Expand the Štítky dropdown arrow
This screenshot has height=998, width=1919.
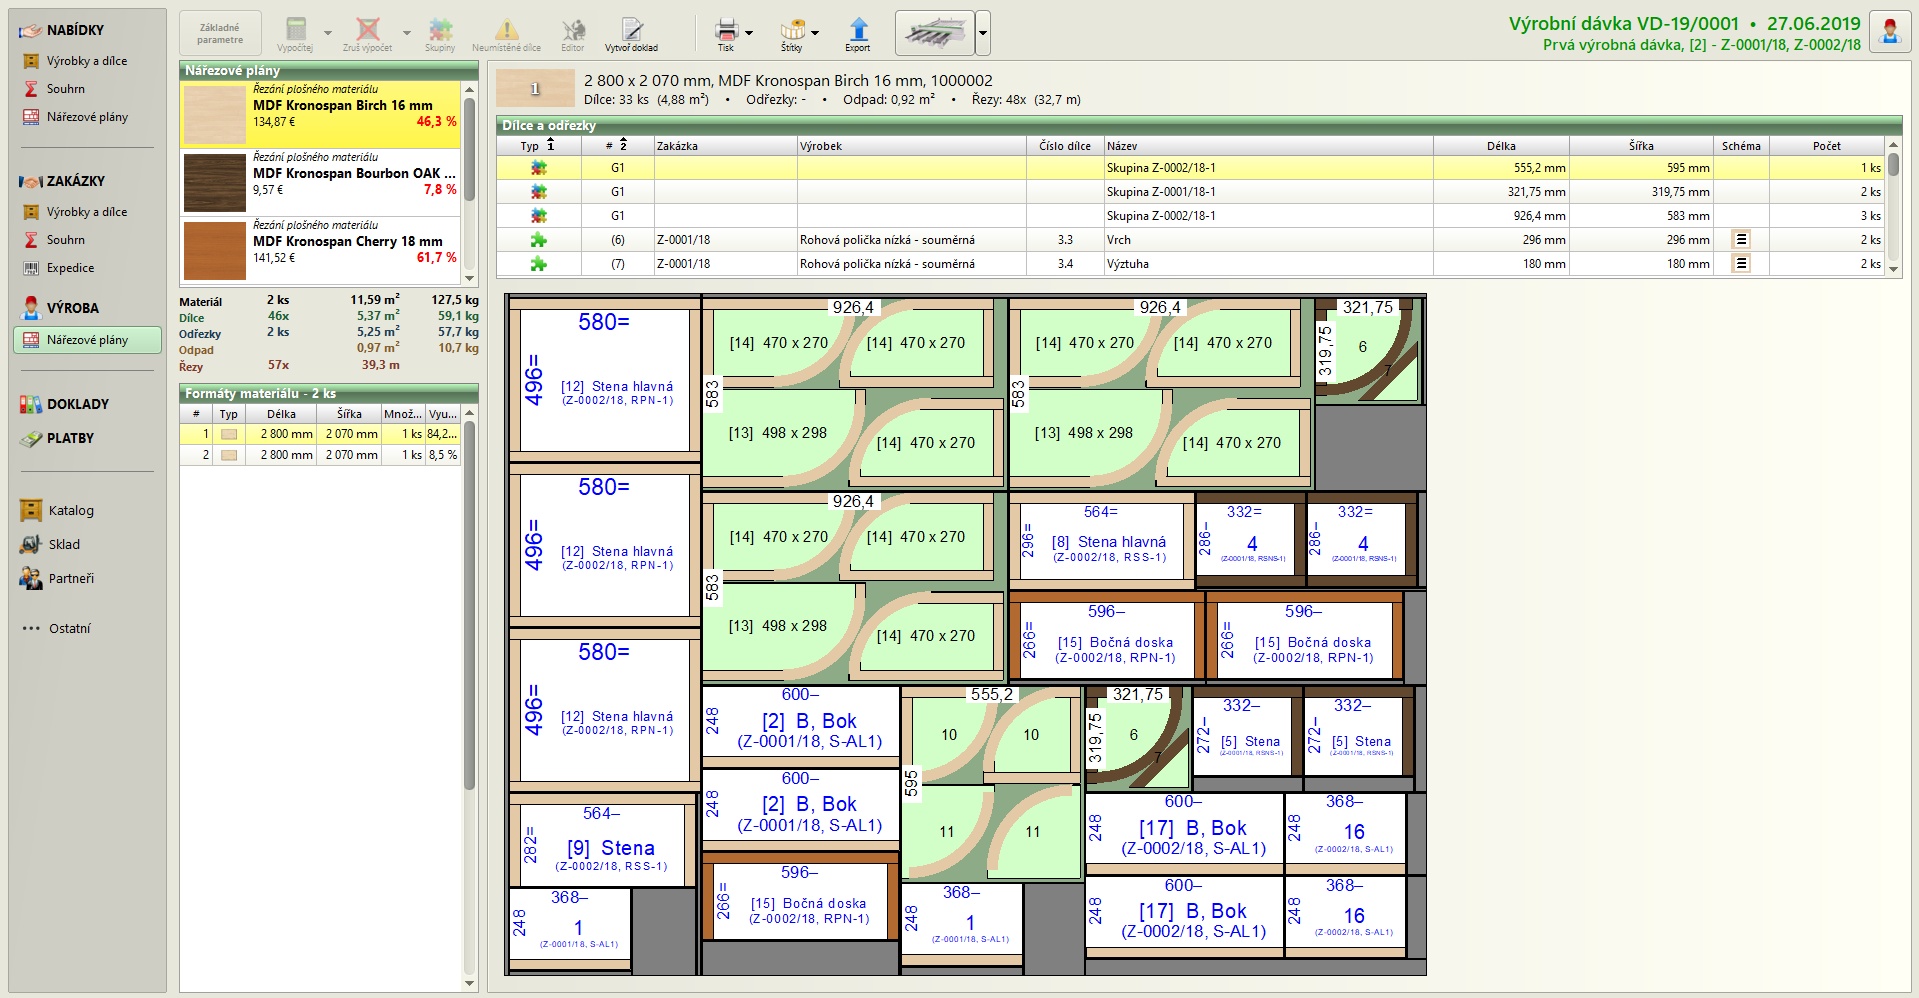click(x=815, y=33)
